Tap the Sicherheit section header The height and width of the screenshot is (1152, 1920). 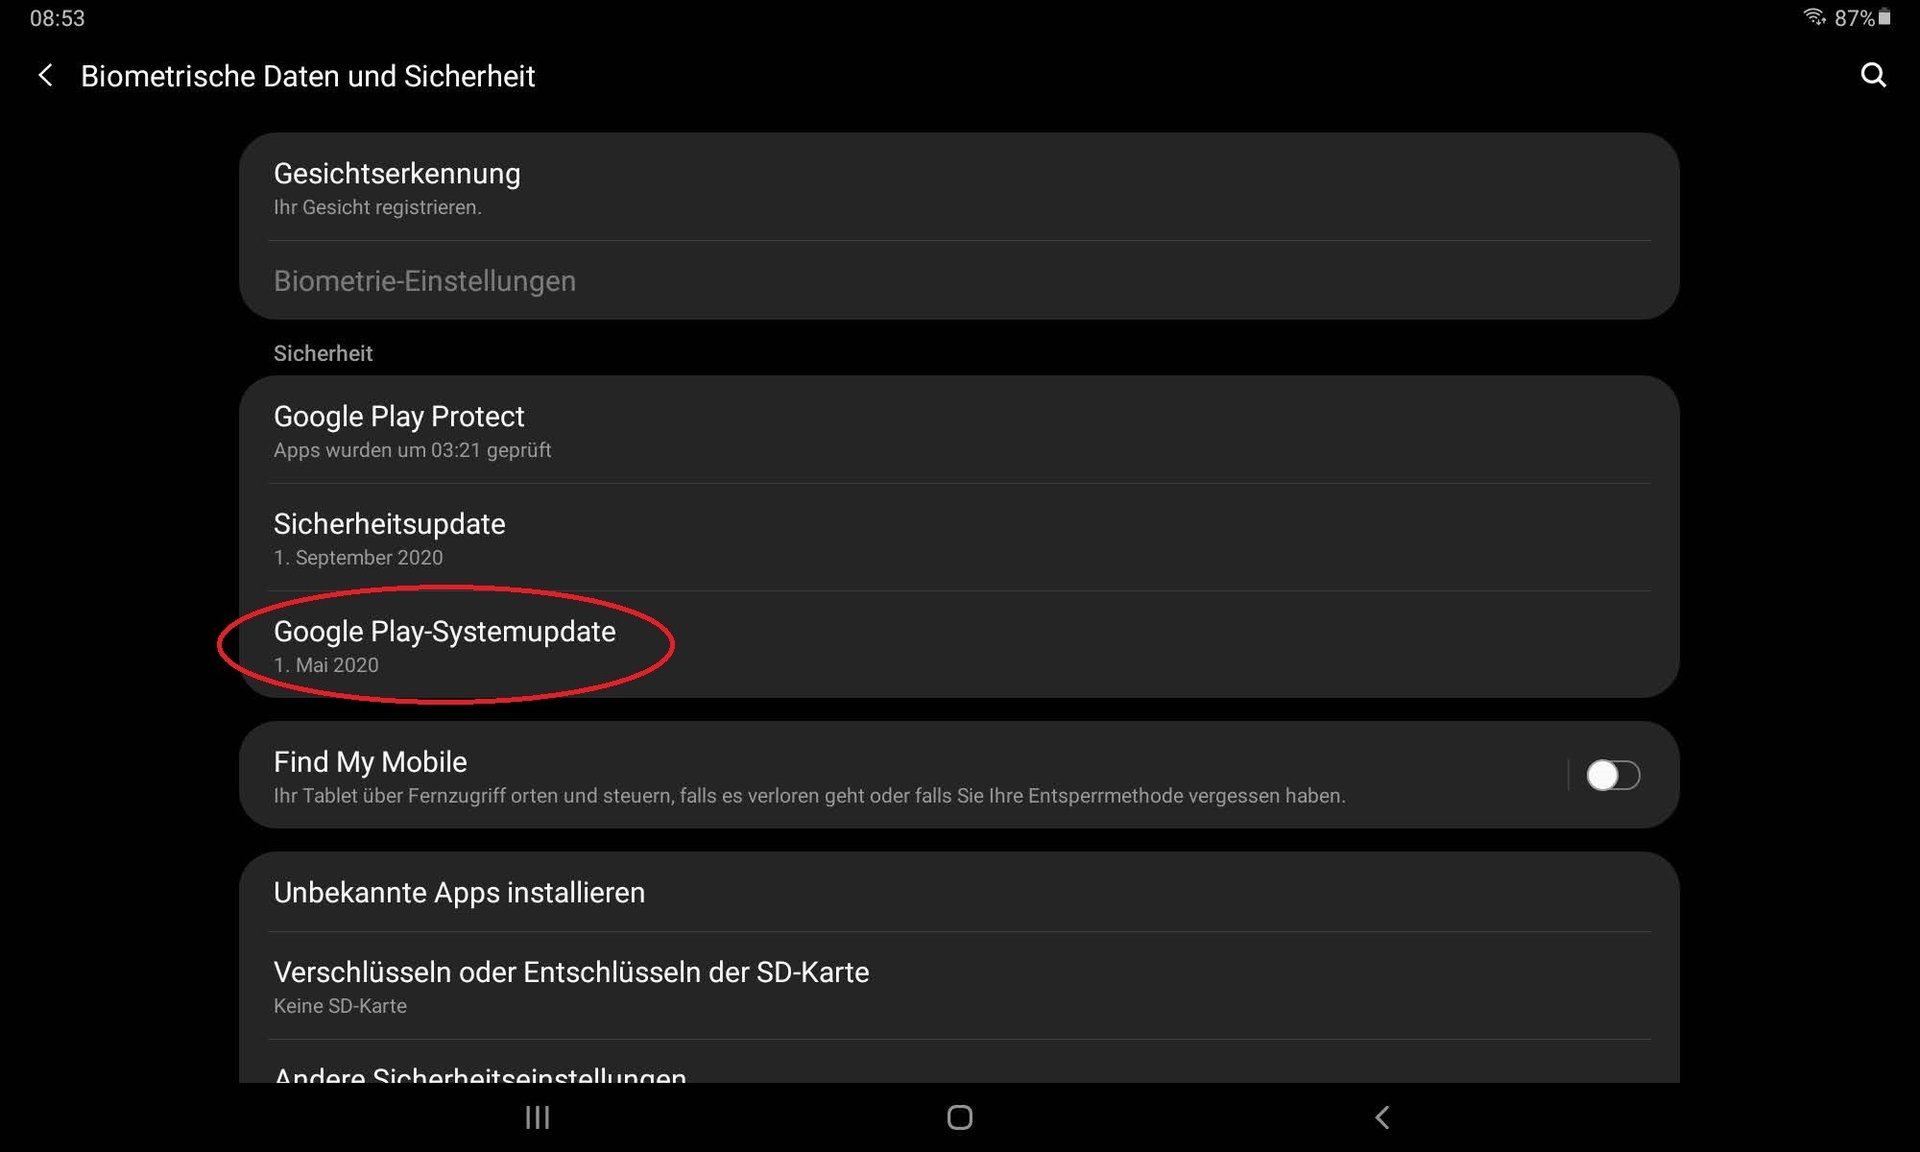323,353
